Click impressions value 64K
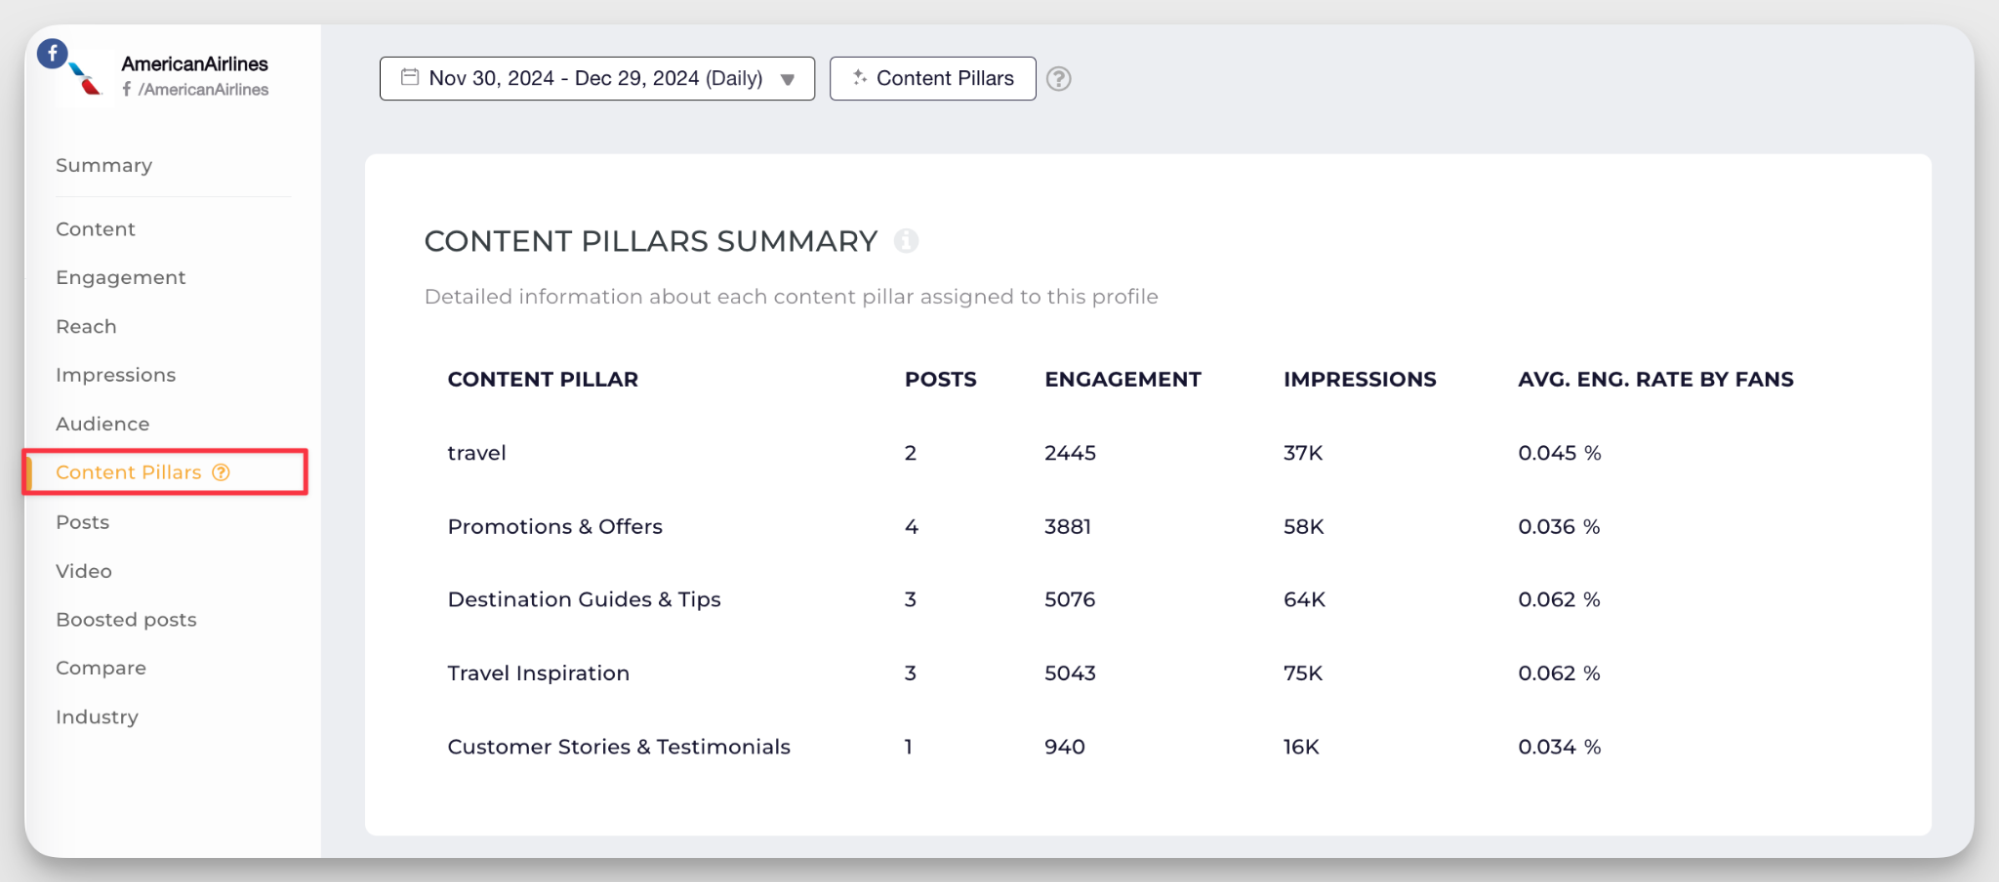 click(x=1304, y=600)
